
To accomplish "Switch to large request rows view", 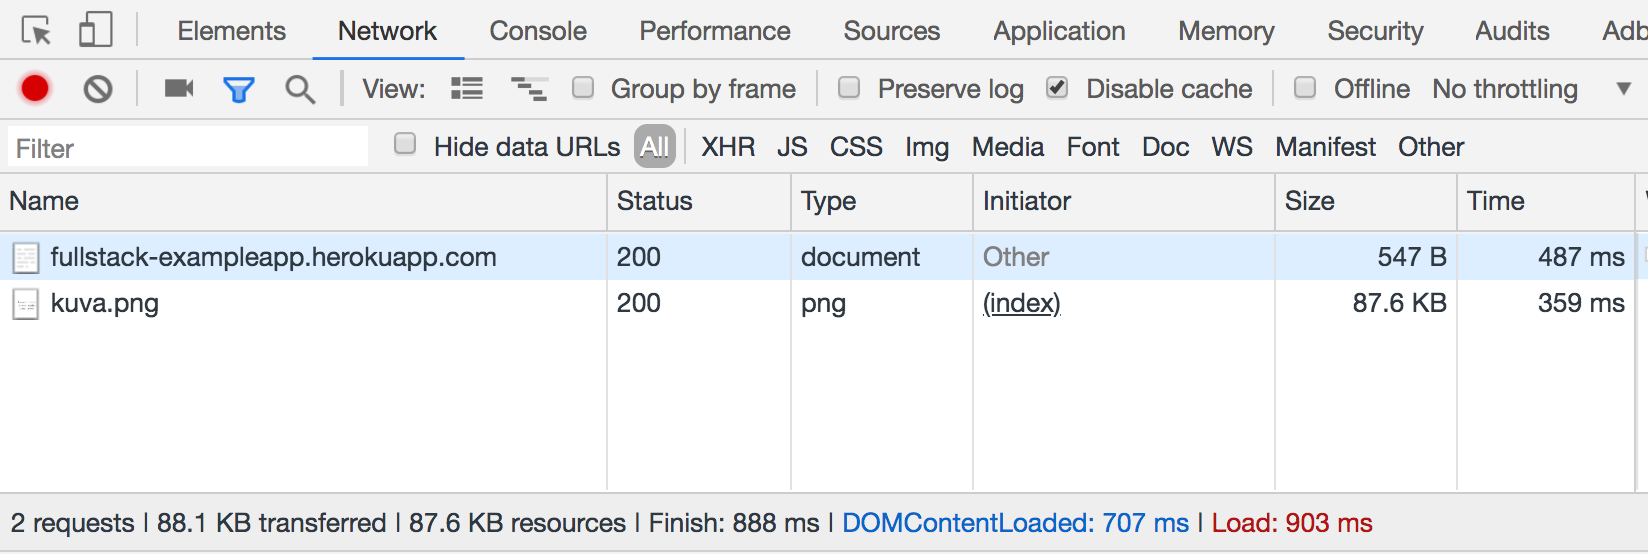I will pyautogui.click(x=466, y=89).
